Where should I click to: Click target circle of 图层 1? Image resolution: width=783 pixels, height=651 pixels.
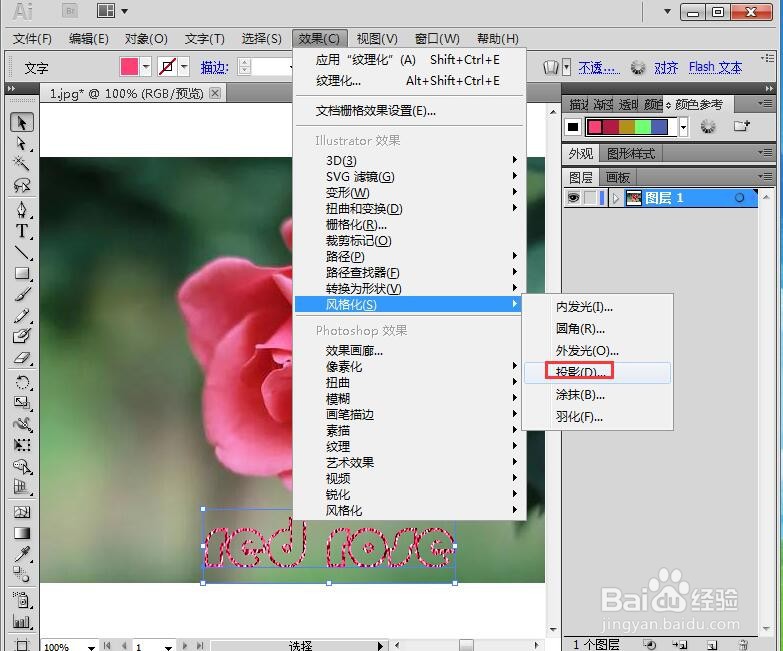tap(739, 198)
